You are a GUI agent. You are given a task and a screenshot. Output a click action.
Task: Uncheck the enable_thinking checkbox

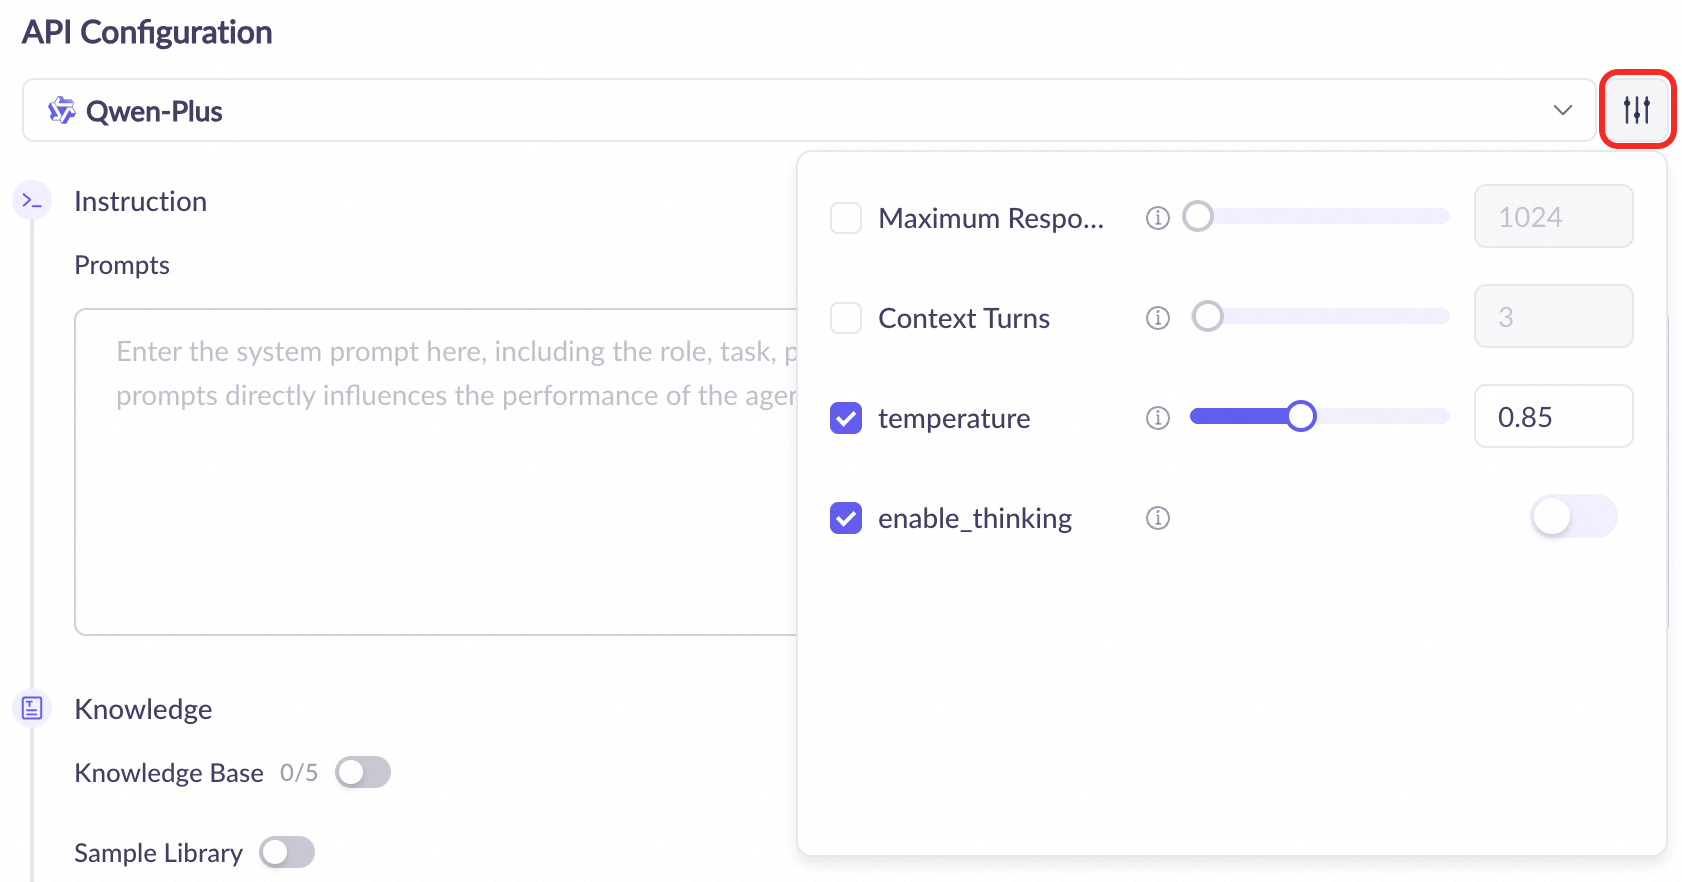pos(846,518)
